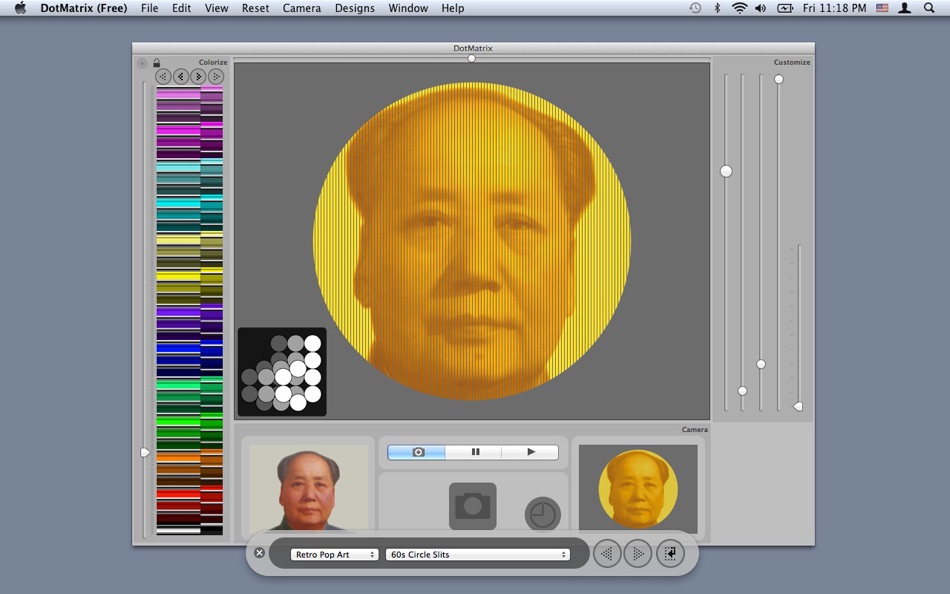The image size is (950, 594).
Task: Click the Fri 11:18 PM clock
Action: point(834,8)
